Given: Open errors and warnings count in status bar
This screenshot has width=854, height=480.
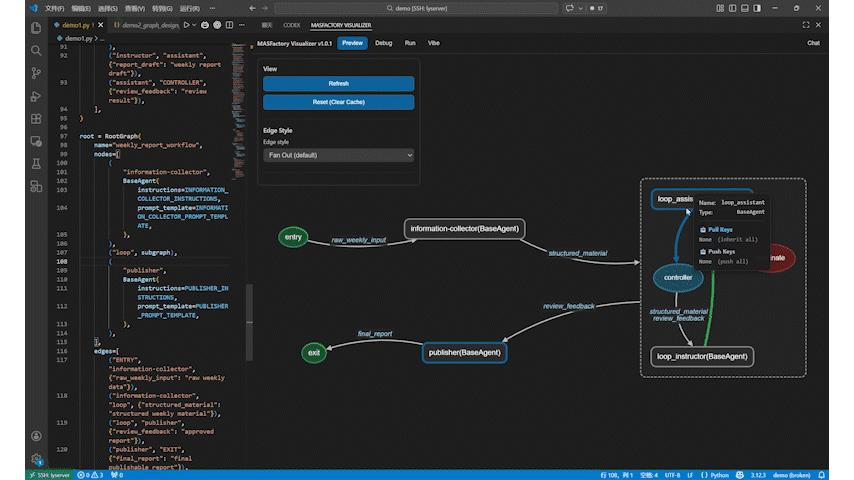Looking at the screenshot, I should coord(90,475).
